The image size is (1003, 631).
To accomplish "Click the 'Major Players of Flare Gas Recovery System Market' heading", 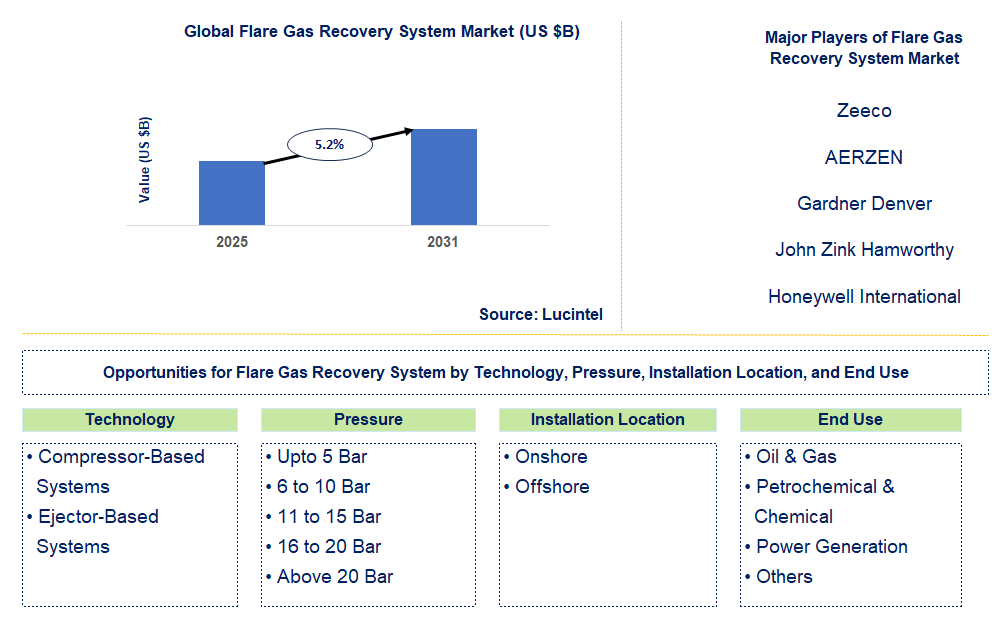I will 864,48.
